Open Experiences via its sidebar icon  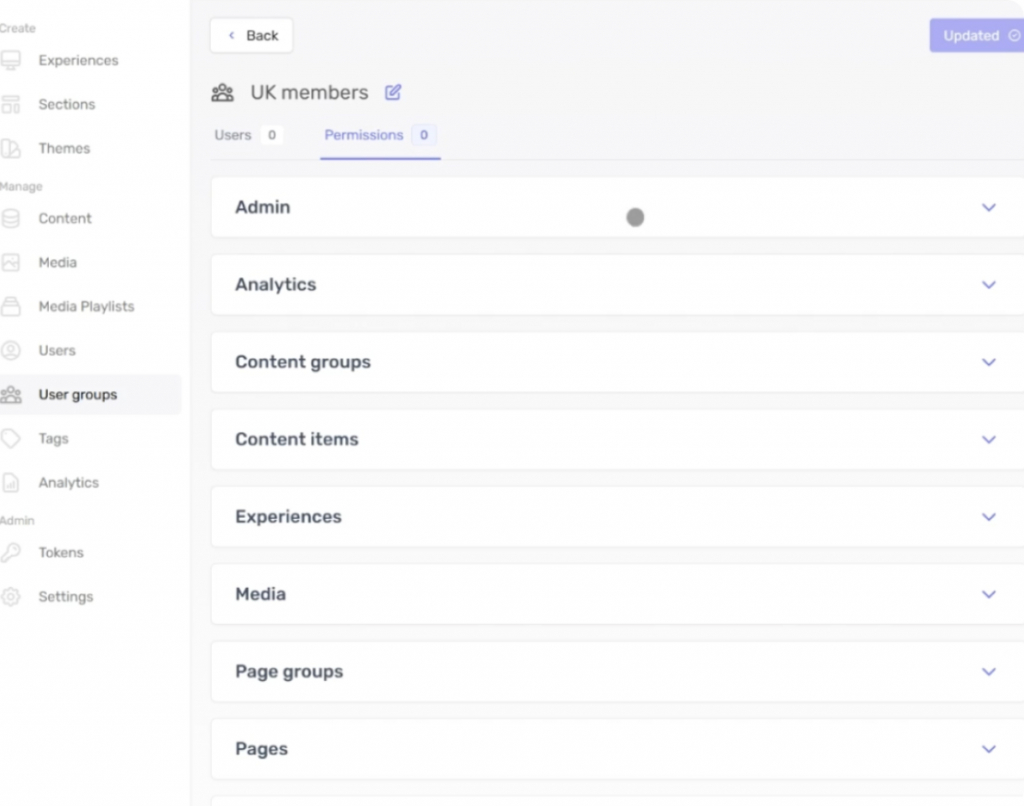11,61
